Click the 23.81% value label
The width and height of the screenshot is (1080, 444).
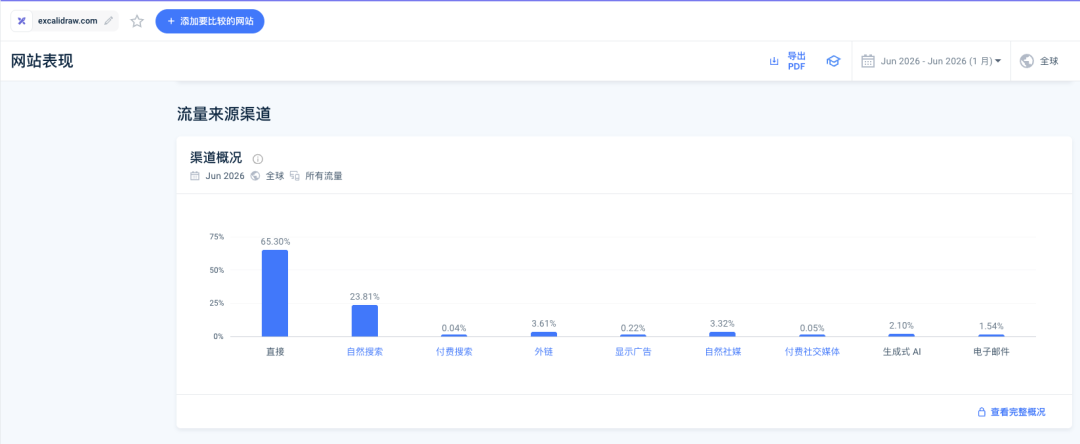[x=364, y=297]
